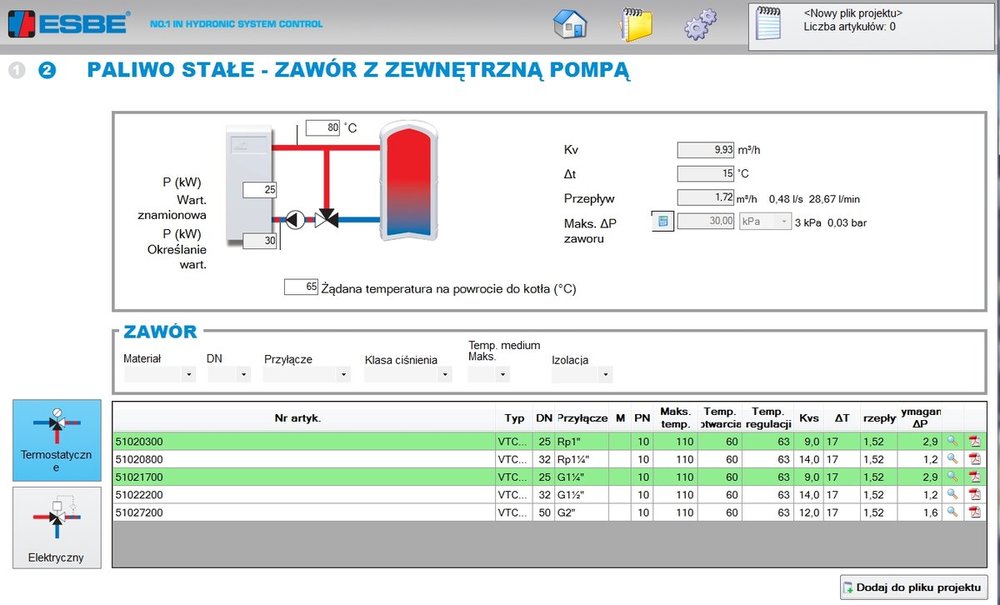
Task: Click the home icon in the toolbar
Action: click(570, 22)
